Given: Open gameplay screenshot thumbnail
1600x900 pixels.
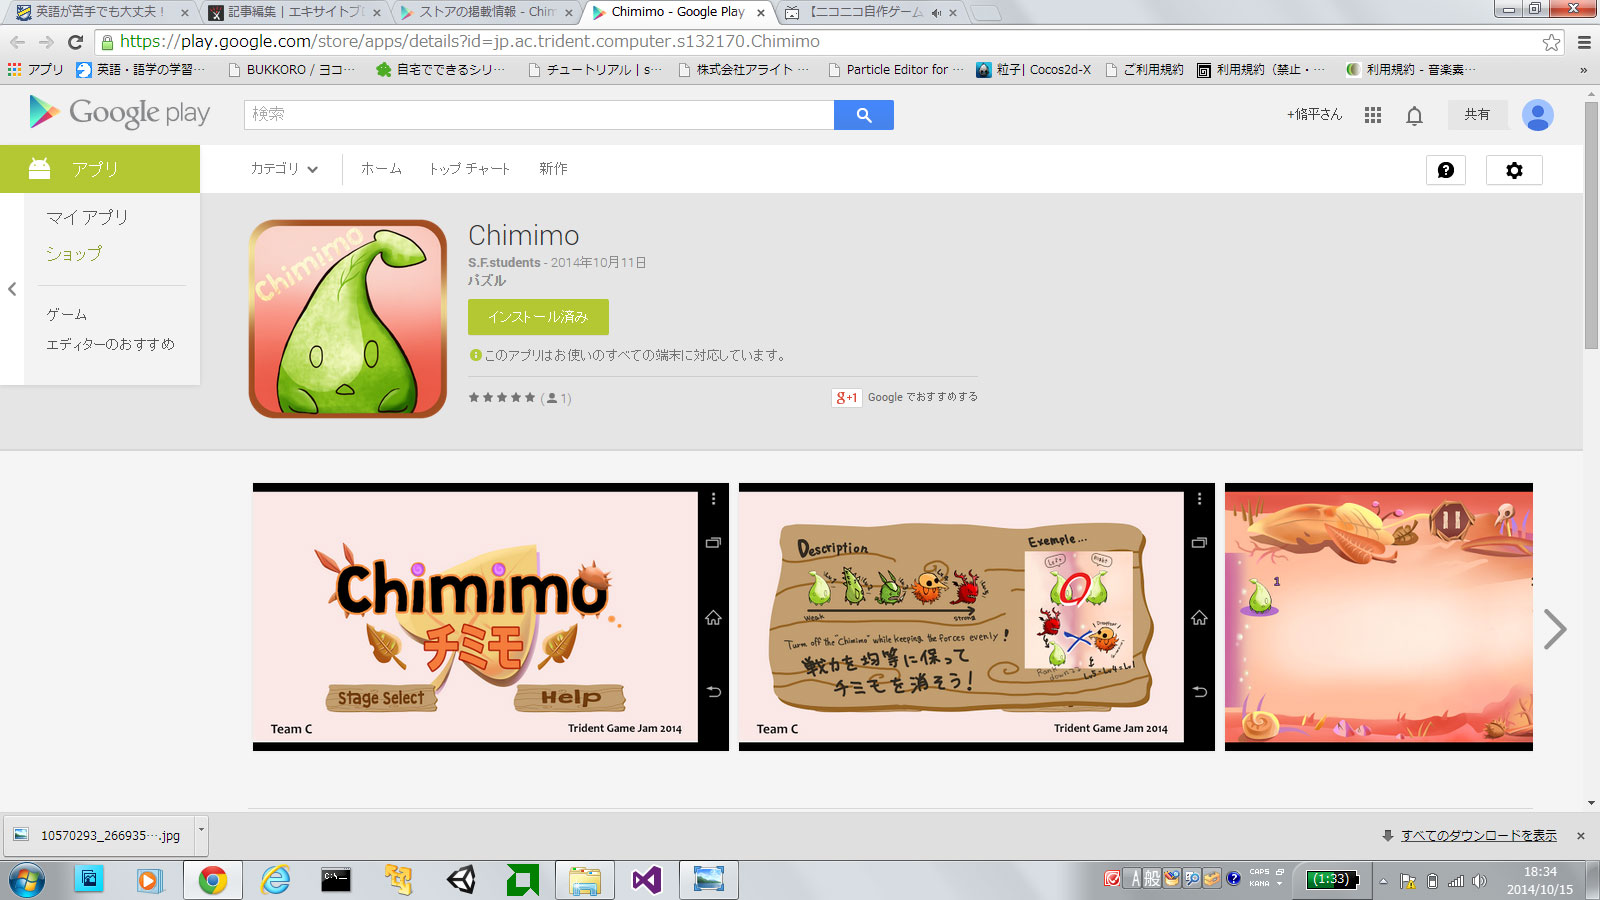Looking at the screenshot, I should [x=1379, y=617].
